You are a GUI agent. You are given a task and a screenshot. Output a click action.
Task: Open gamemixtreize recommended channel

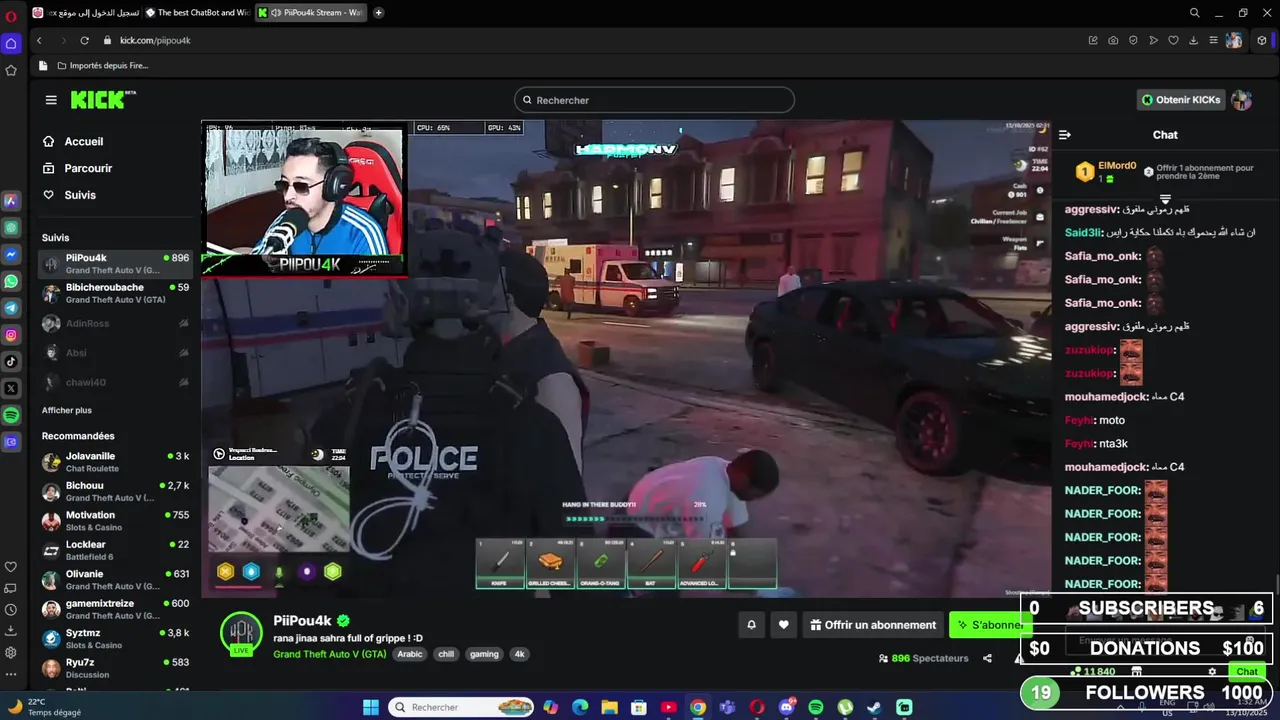click(115, 609)
